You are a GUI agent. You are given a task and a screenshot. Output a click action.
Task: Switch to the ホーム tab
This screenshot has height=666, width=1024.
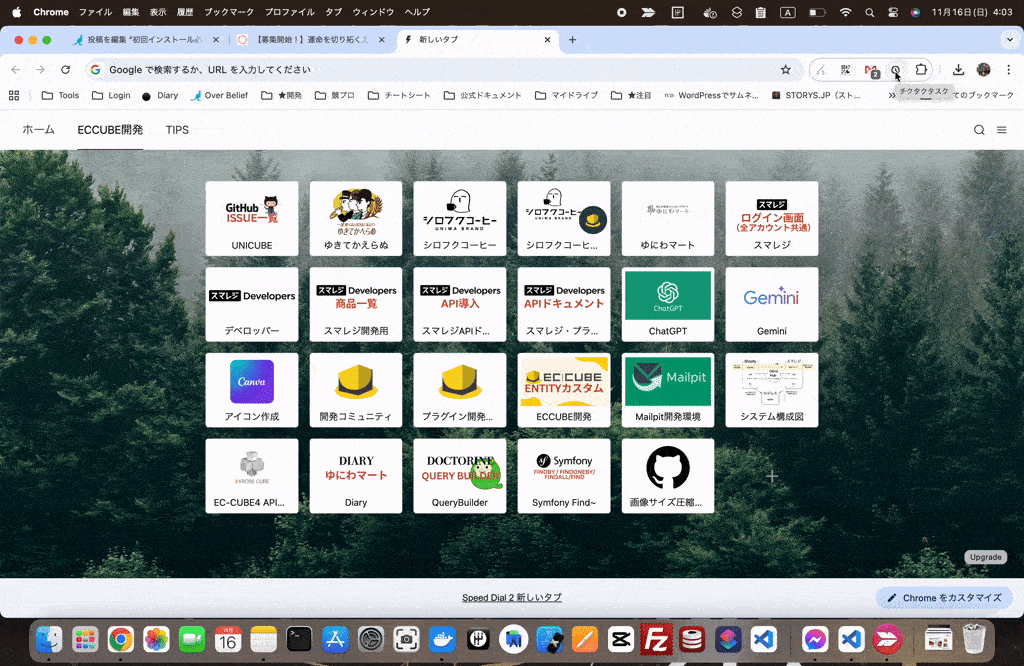[x=38, y=130]
